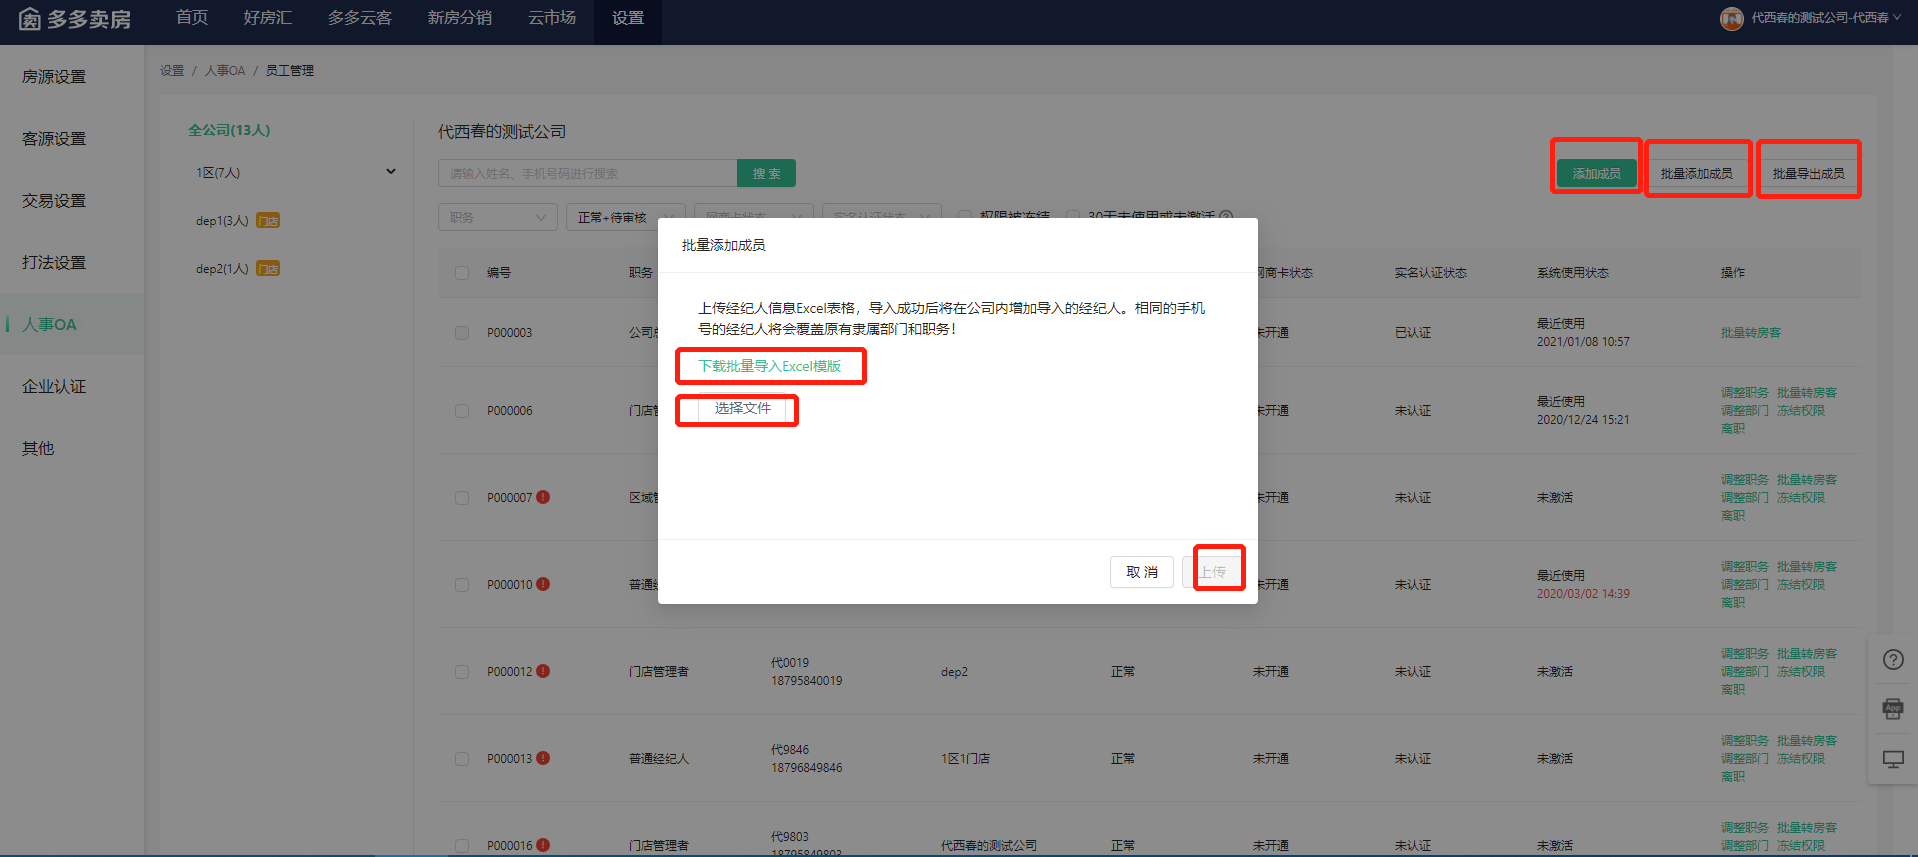Click red warning icon beside P000012
This screenshot has width=1918, height=857.
[543, 671]
